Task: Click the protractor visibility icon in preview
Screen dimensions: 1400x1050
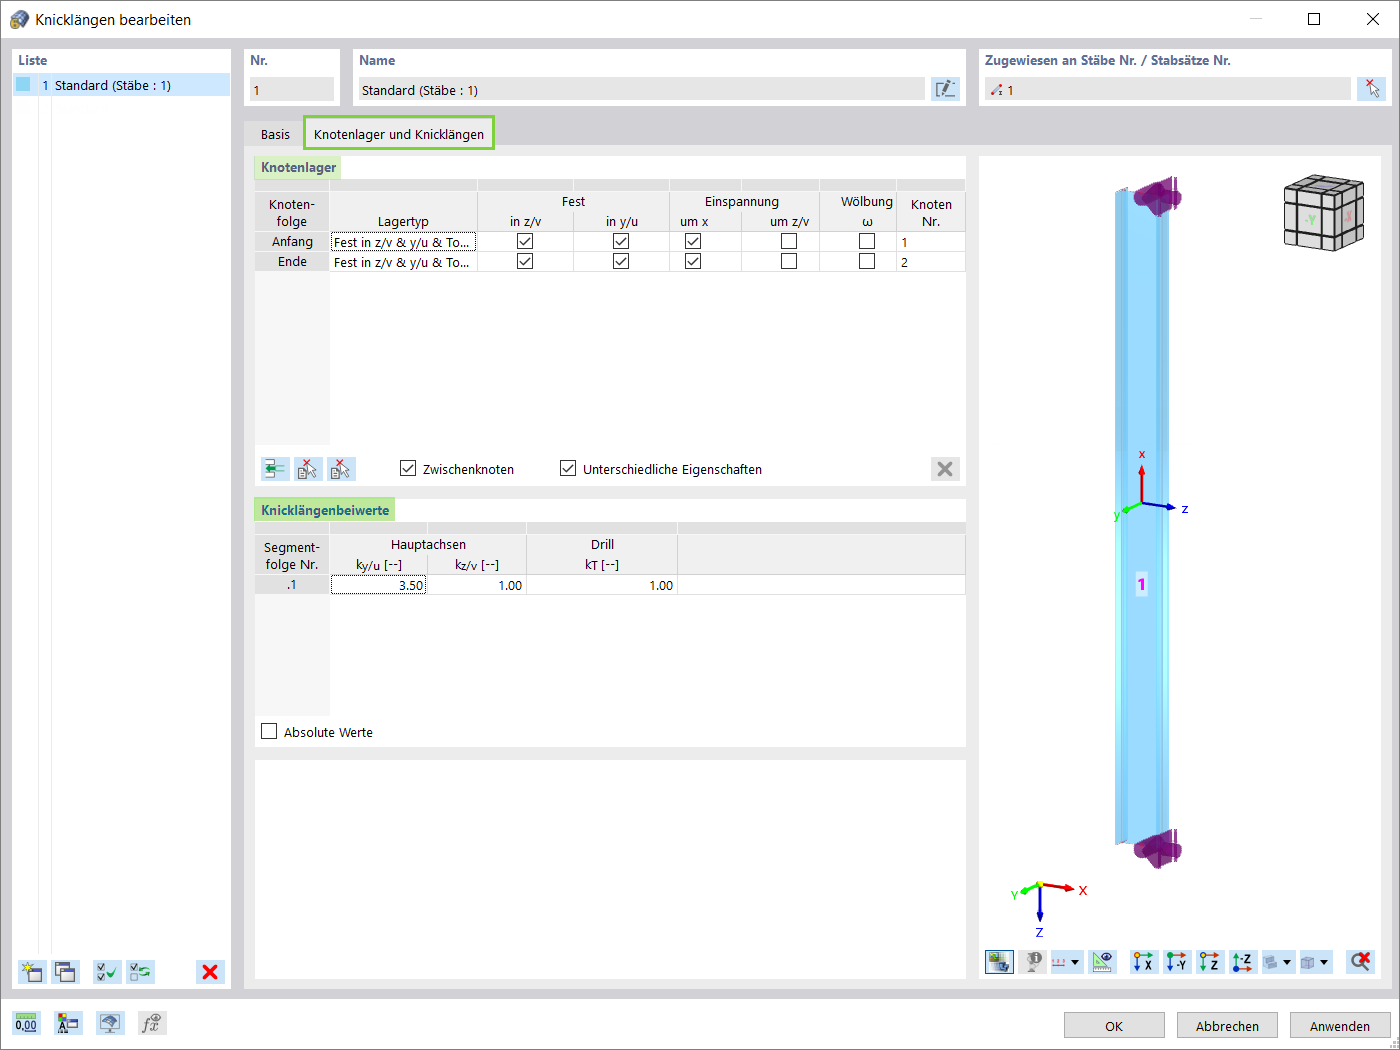Action: 1103,962
